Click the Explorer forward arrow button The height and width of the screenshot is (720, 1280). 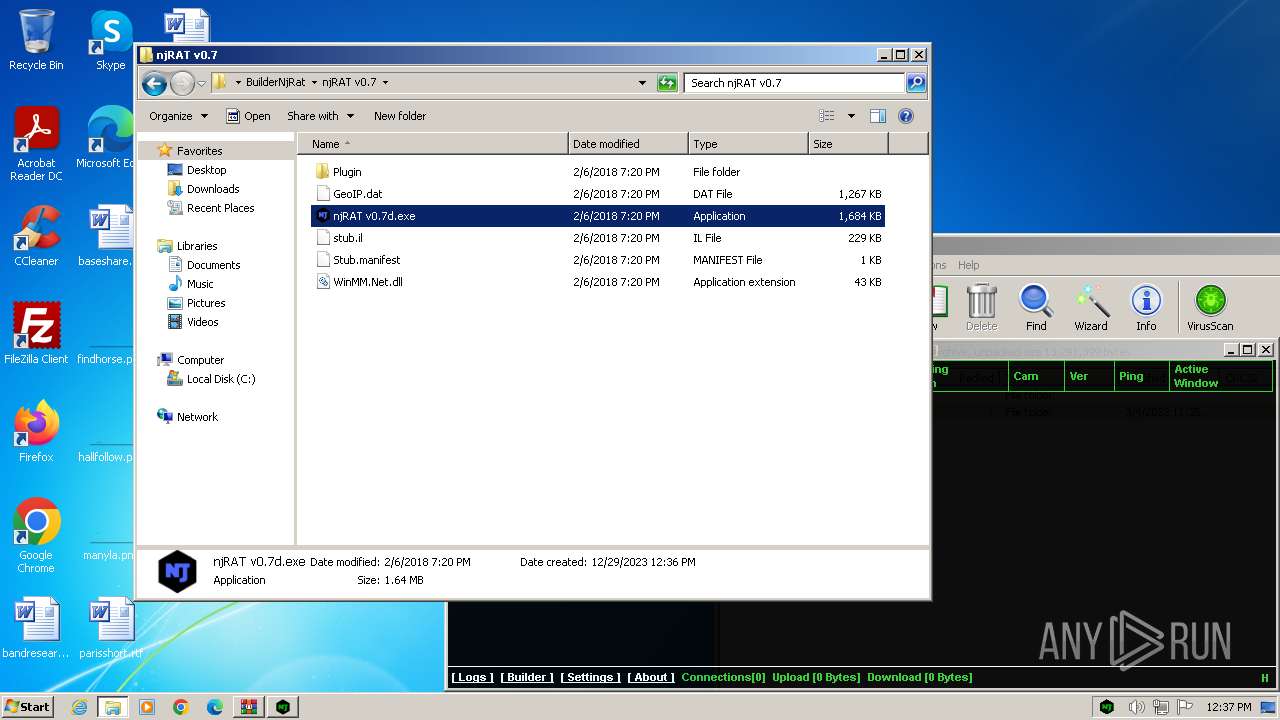(182, 83)
